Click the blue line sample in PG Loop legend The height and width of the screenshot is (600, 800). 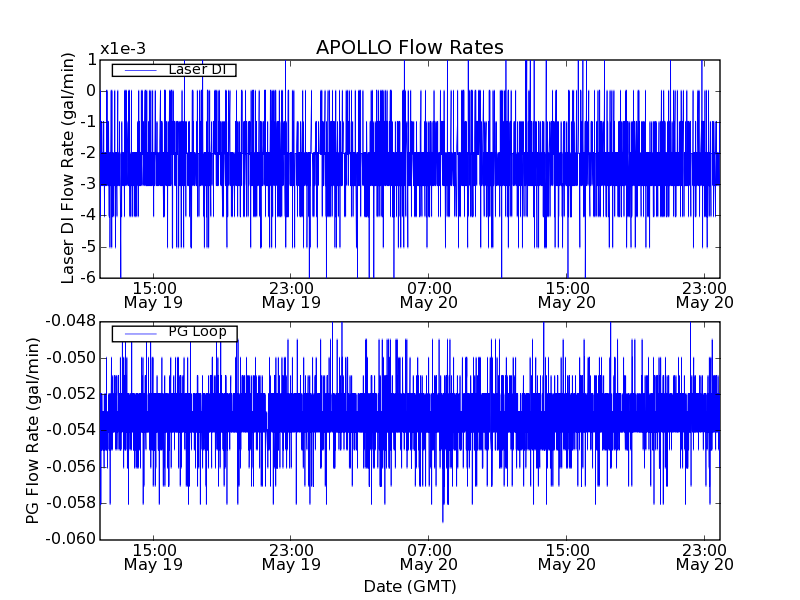click(139, 333)
